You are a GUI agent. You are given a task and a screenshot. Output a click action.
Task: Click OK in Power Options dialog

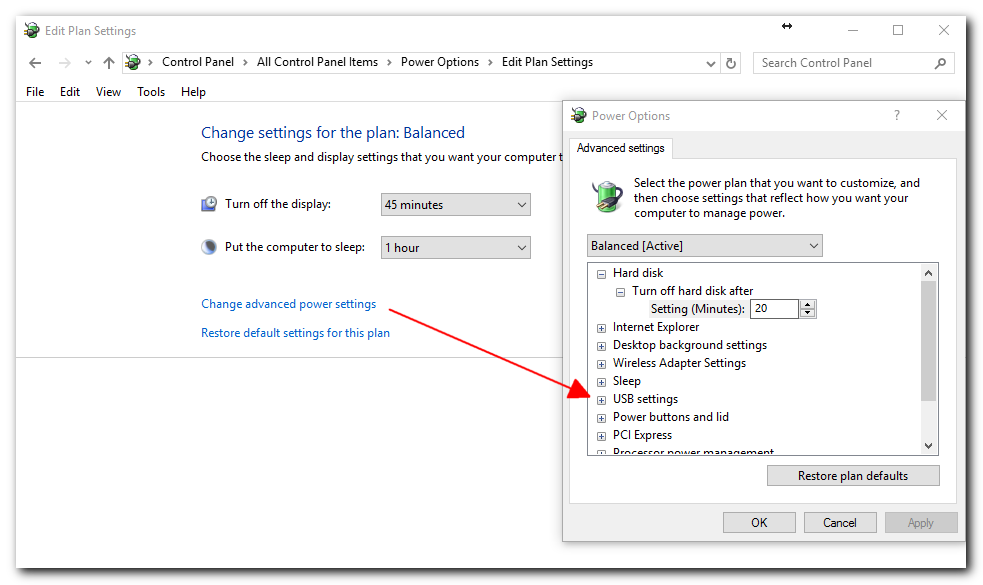pos(759,523)
